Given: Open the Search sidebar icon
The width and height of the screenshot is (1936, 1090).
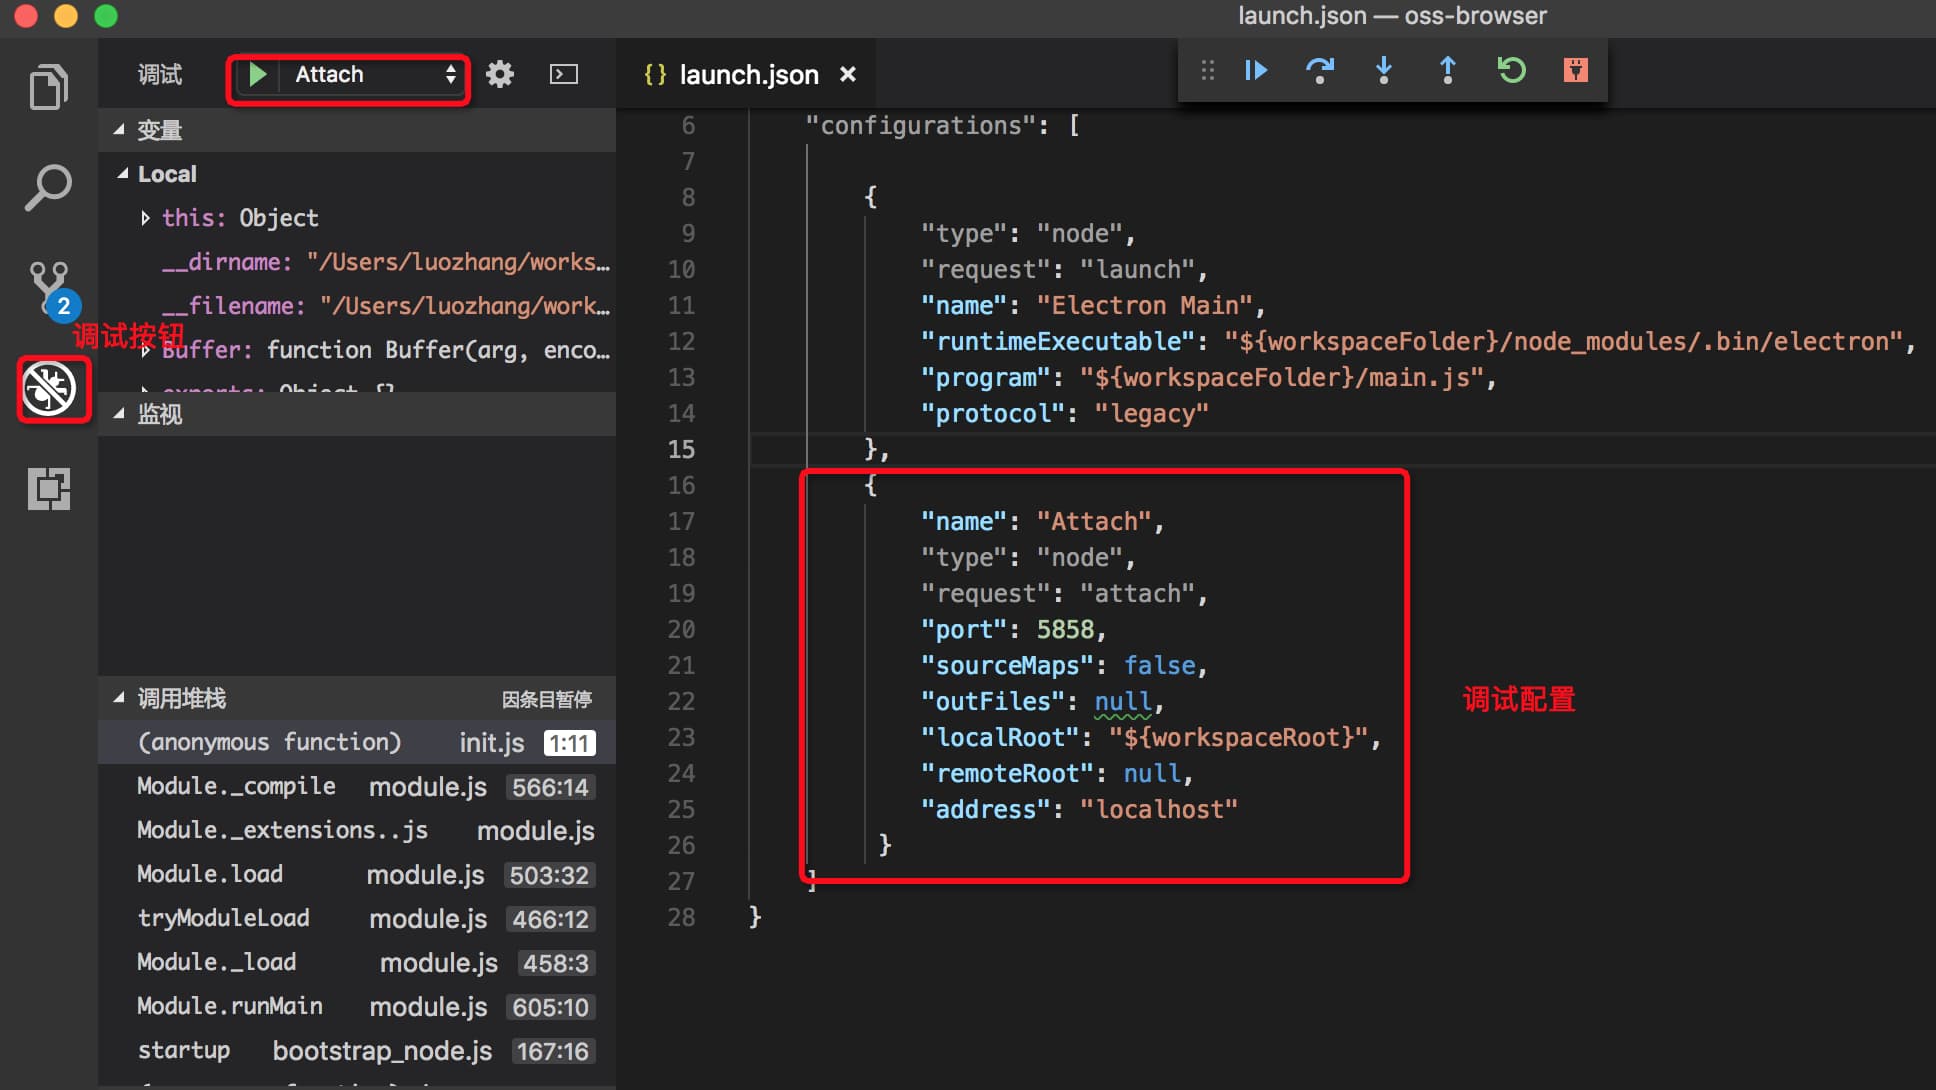Looking at the screenshot, I should click(x=48, y=187).
